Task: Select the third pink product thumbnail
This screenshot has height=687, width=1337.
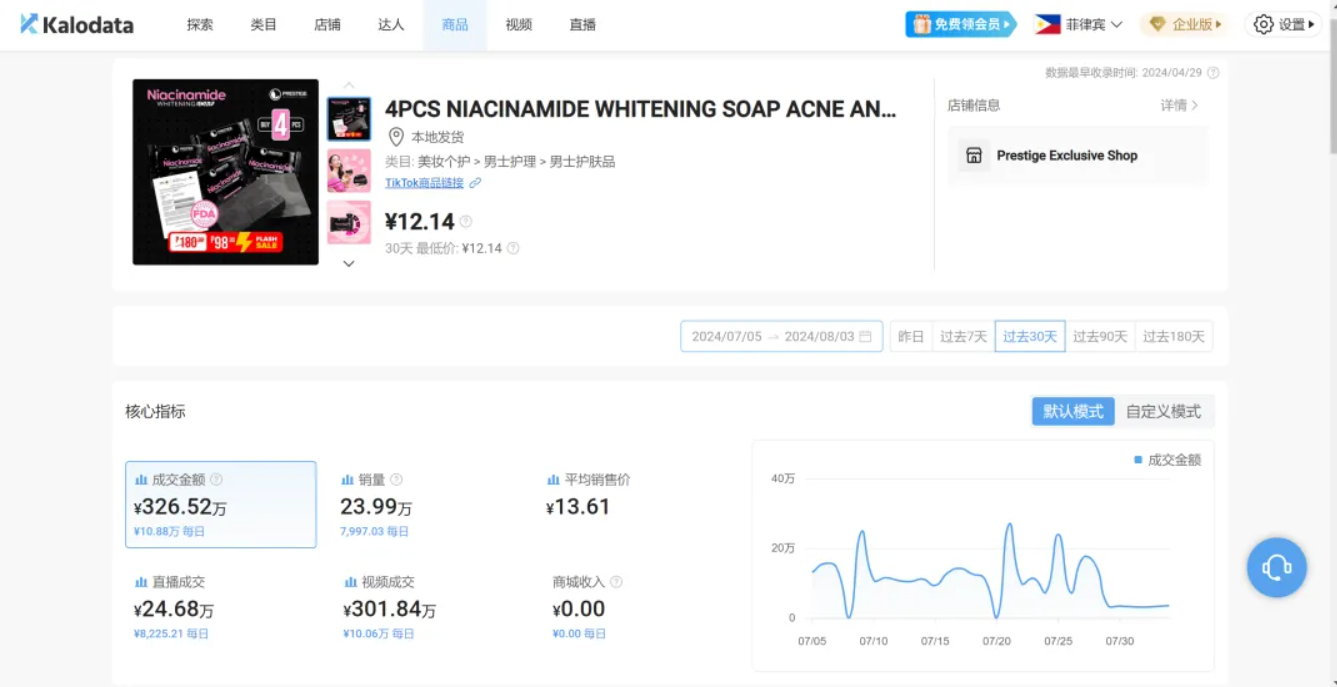Action: click(x=349, y=222)
